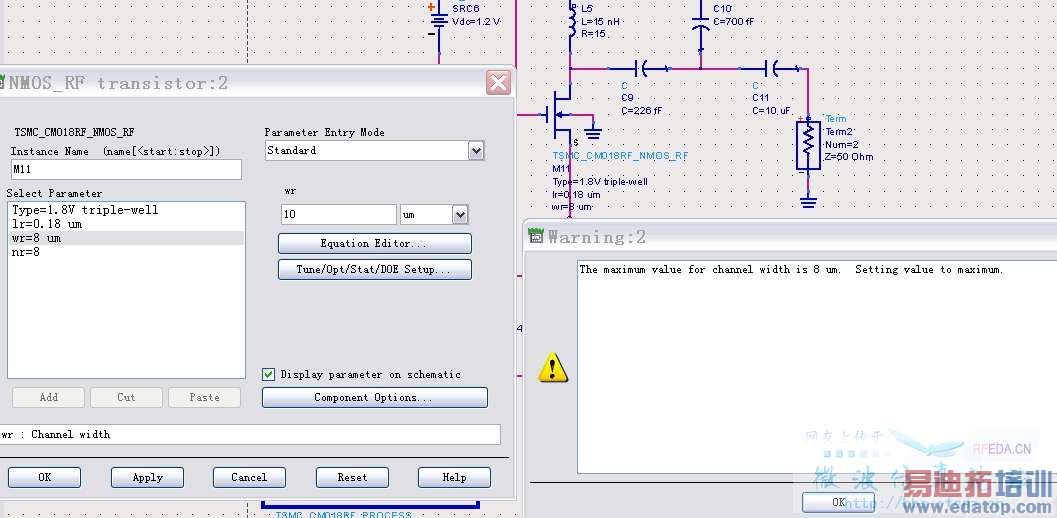Open Parameter Entry Mode dropdown

(x=476, y=150)
